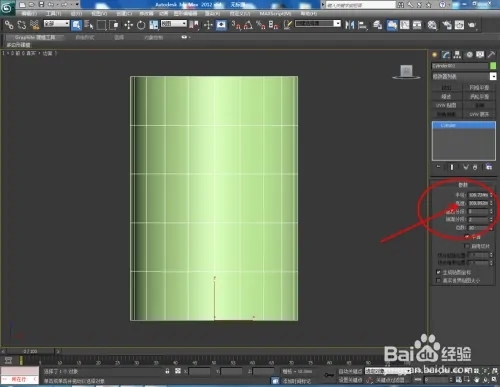Open the Help menu next to MAXScript
The width and height of the screenshot is (500, 387).
pos(309,14)
